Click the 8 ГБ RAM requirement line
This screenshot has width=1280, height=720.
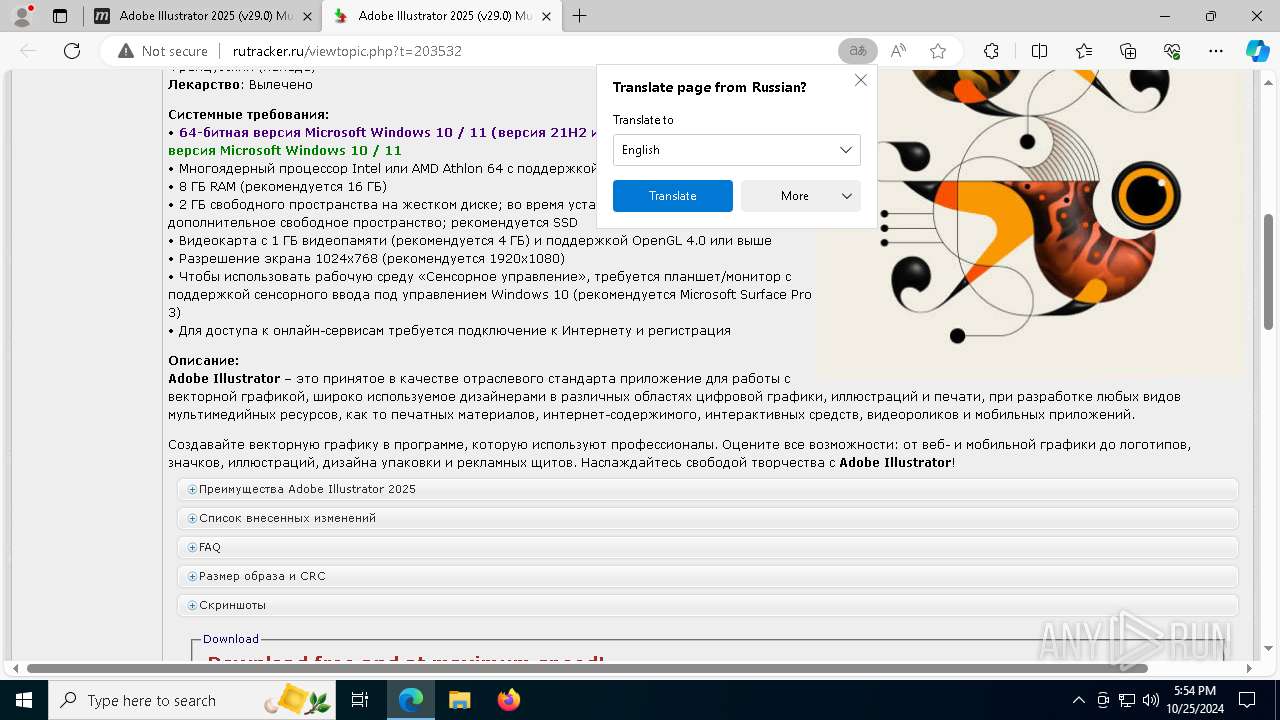coord(277,187)
